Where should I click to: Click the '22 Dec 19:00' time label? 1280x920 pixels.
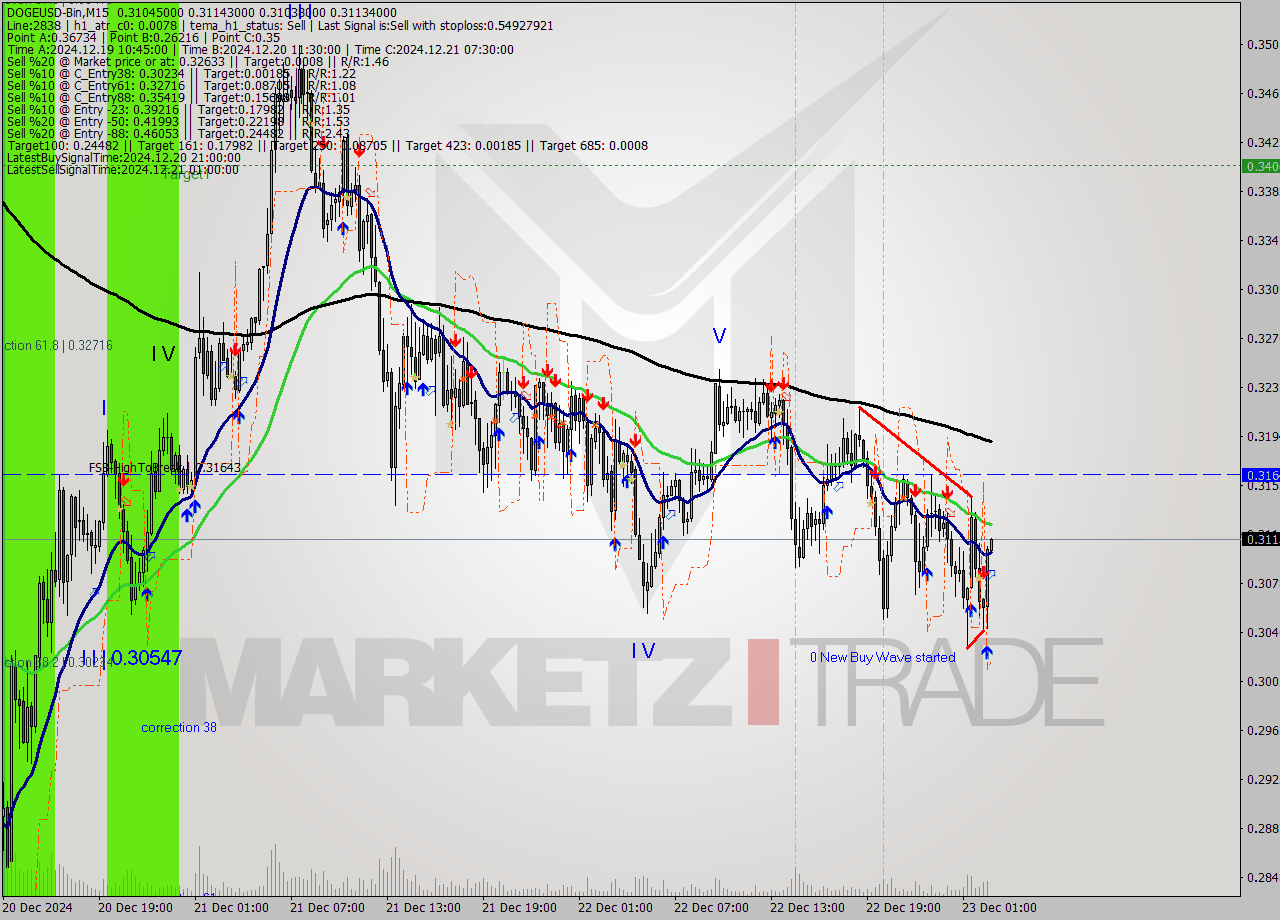(902, 908)
